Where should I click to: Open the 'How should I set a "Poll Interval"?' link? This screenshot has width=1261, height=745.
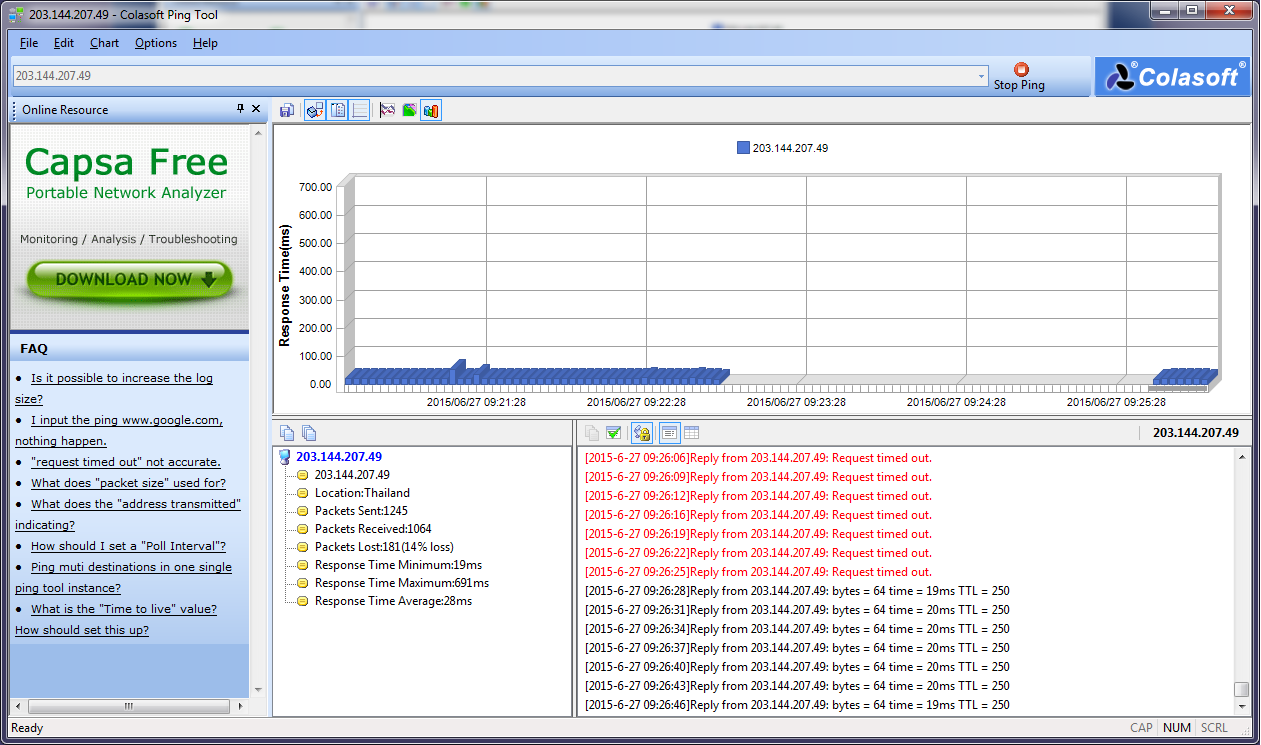tap(128, 546)
